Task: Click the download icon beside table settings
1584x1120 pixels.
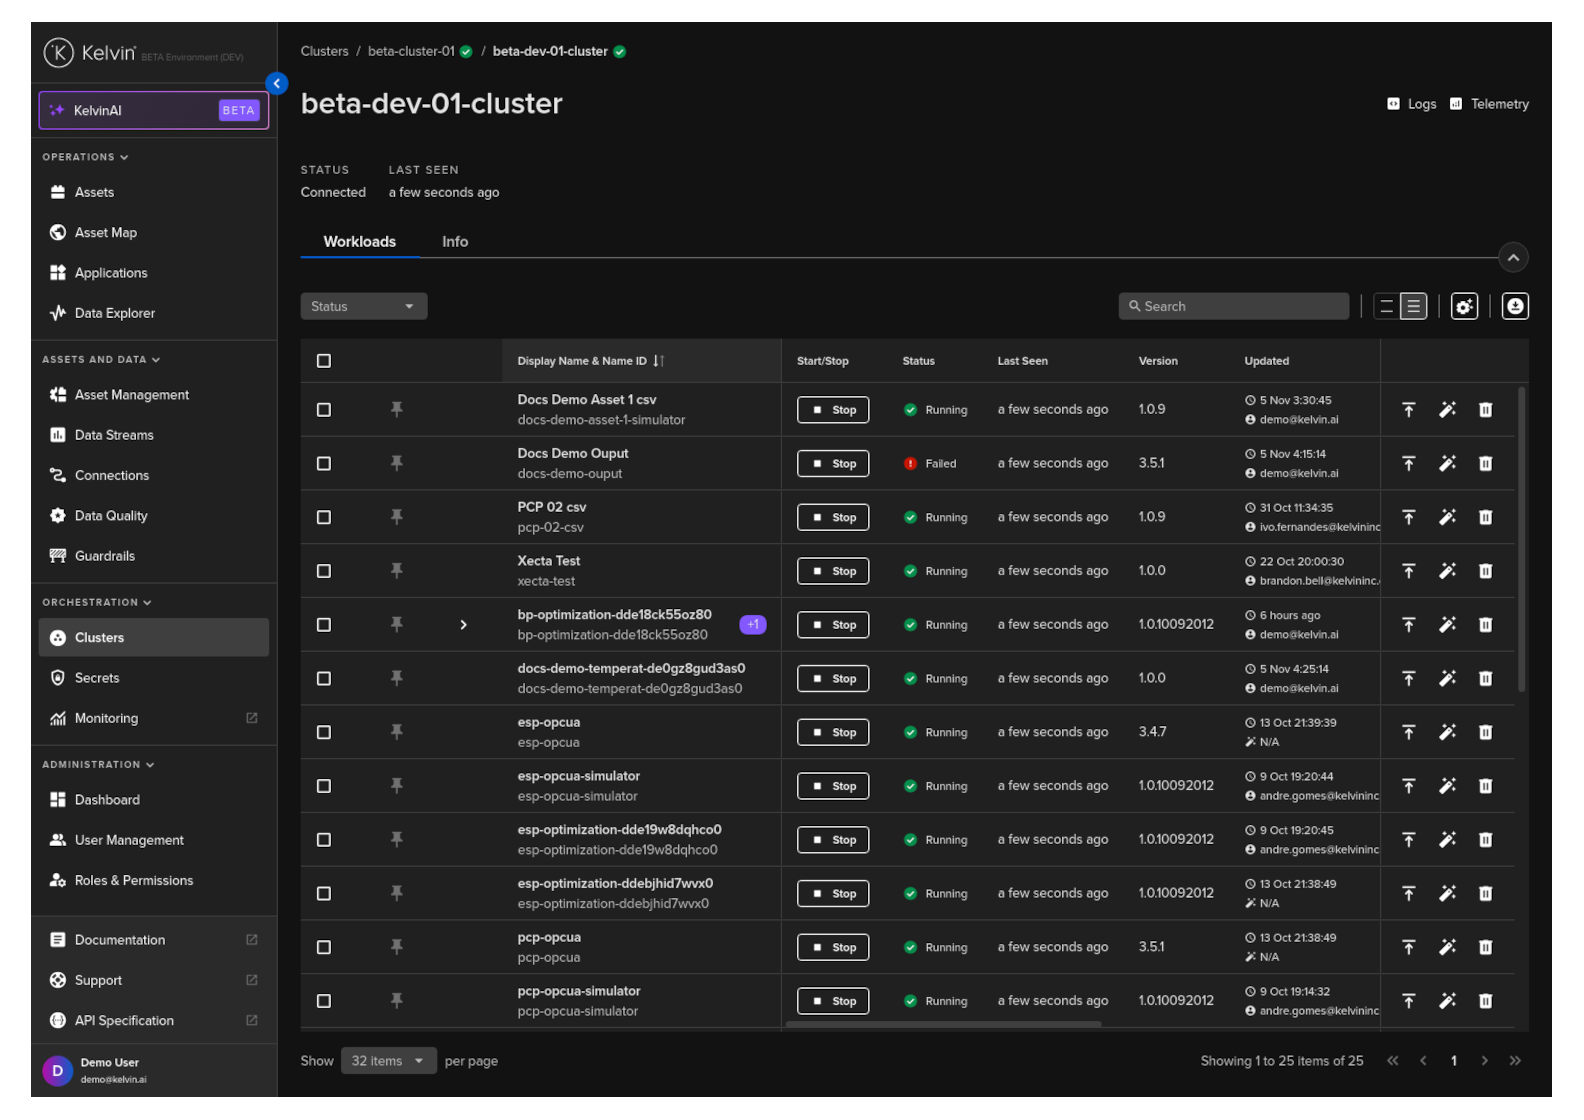Action: click(x=1515, y=307)
